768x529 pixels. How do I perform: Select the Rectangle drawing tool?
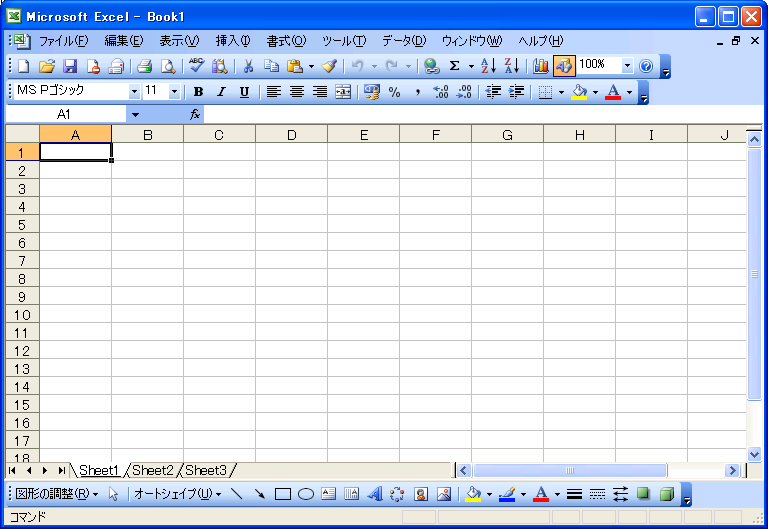pyautogui.click(x=283, y=494)
